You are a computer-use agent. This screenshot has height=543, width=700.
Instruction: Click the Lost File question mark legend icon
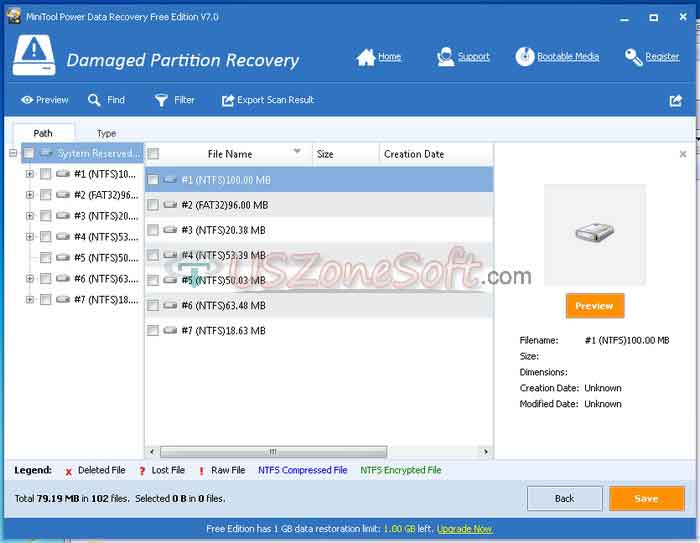point(142,471)
